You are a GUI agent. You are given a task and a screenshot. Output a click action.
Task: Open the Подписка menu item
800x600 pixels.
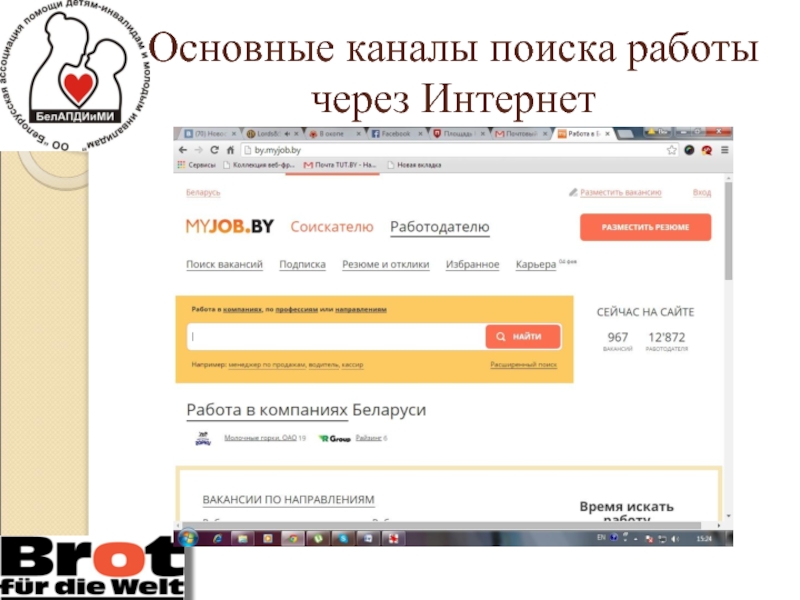(x=303, y=264)
